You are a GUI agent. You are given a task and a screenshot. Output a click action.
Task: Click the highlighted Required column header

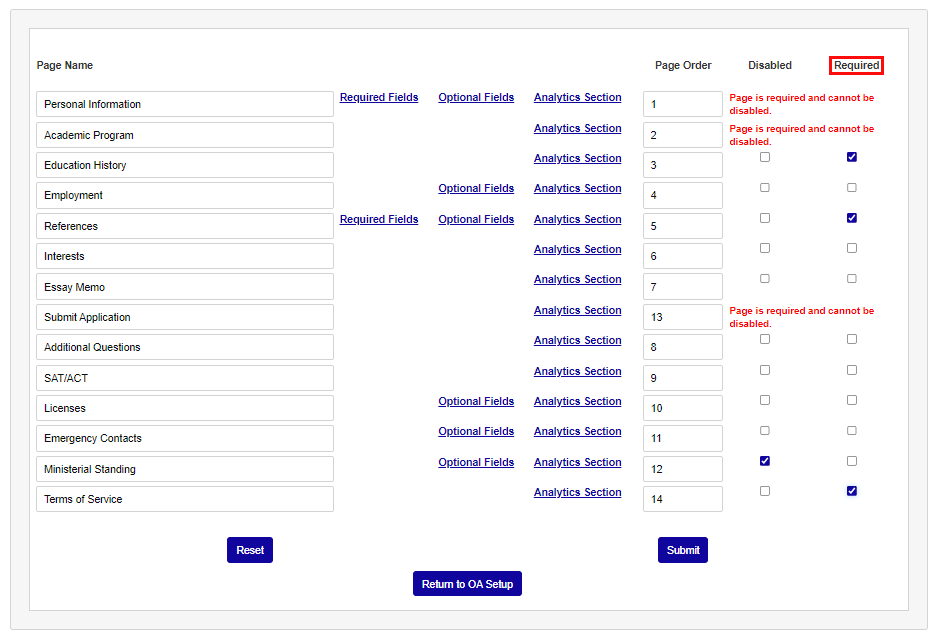click(856, 65)
